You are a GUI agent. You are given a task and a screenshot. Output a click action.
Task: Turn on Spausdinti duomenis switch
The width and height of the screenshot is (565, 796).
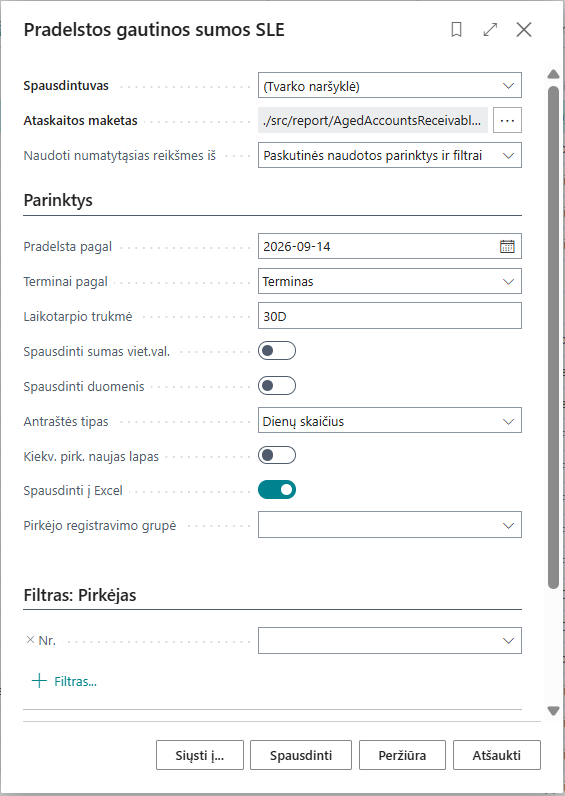277,386
